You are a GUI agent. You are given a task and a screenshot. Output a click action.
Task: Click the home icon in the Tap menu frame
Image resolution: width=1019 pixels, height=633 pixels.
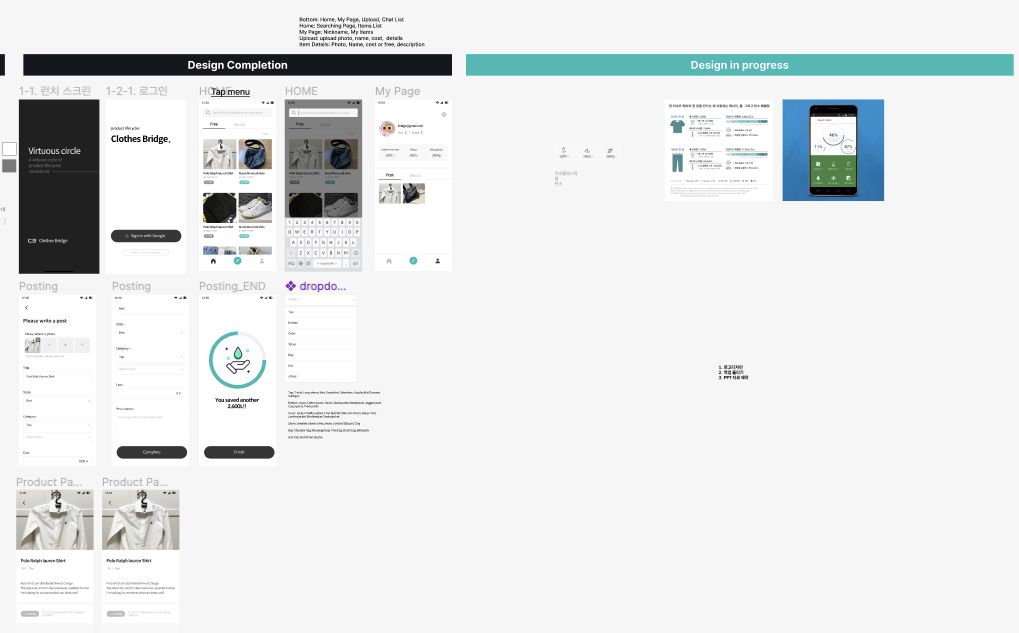coord(213,261)
